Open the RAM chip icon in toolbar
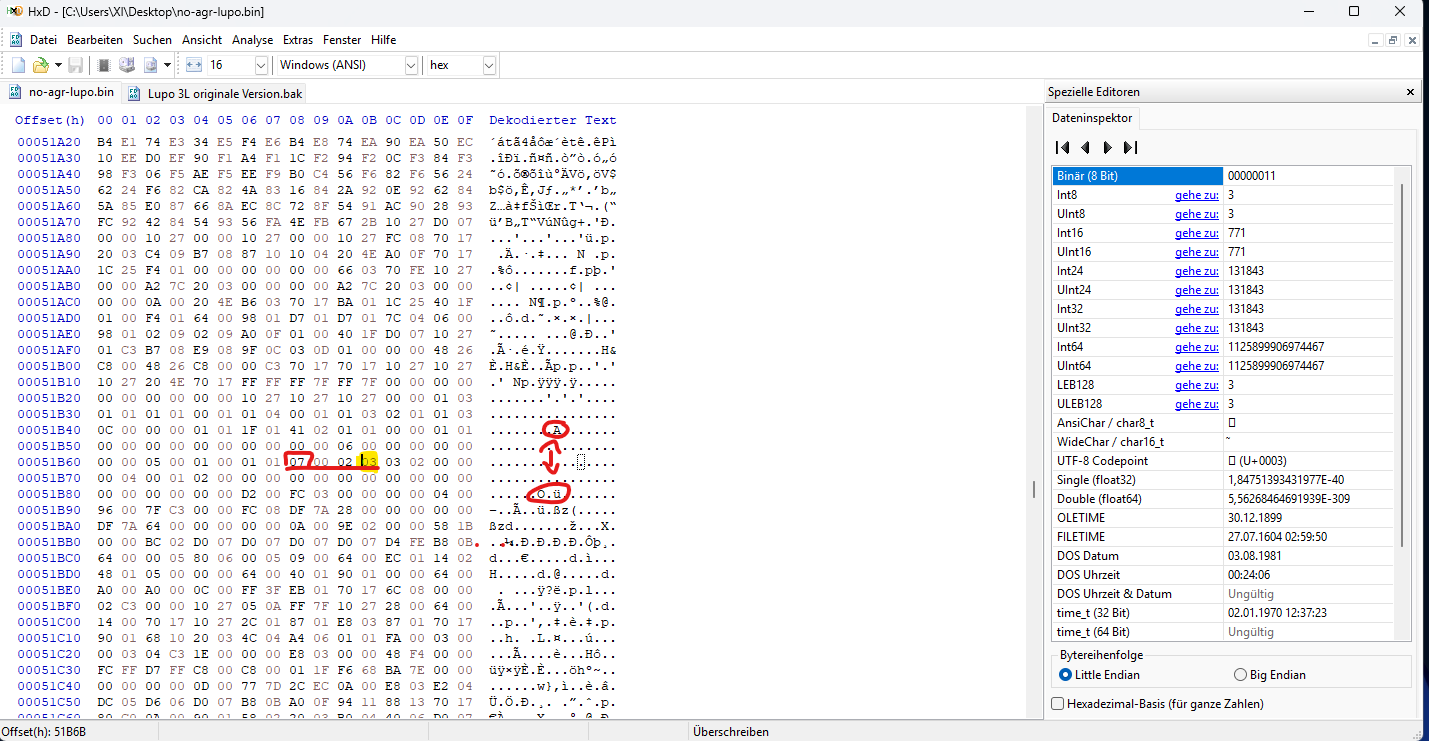1429x741 pixels. [x=103, y=65]
